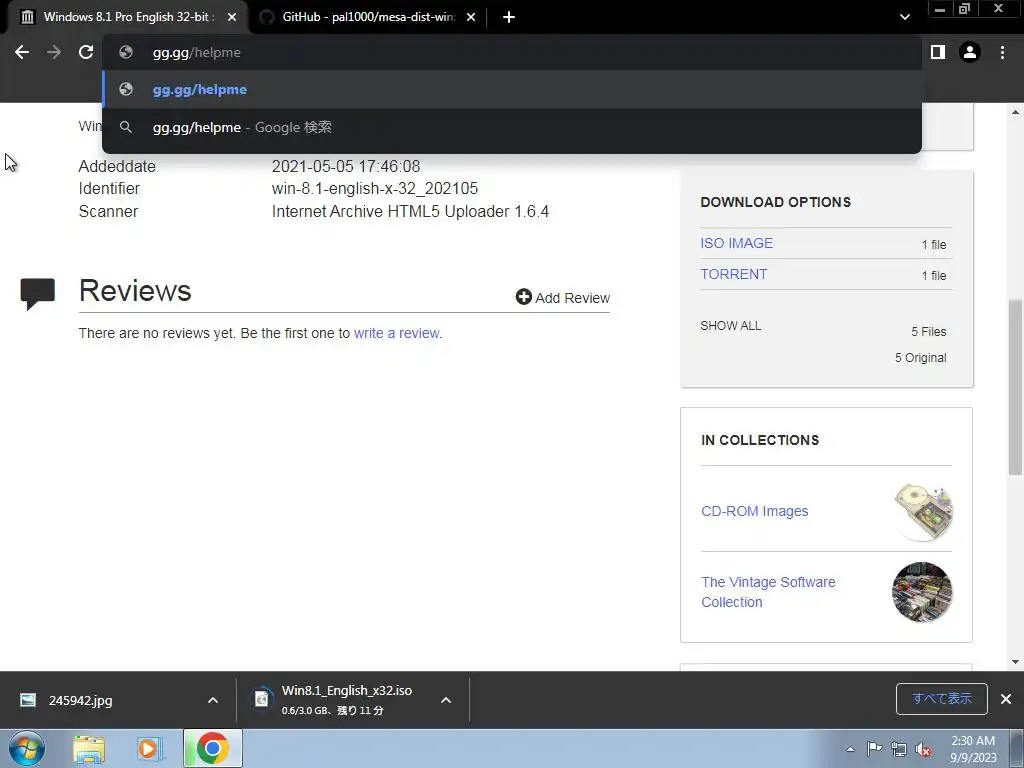Screen dimensions: 1024x768
Task: Click the magnifier icon in search suggestion
Action: pyautogui.click(x=126, y=127)
